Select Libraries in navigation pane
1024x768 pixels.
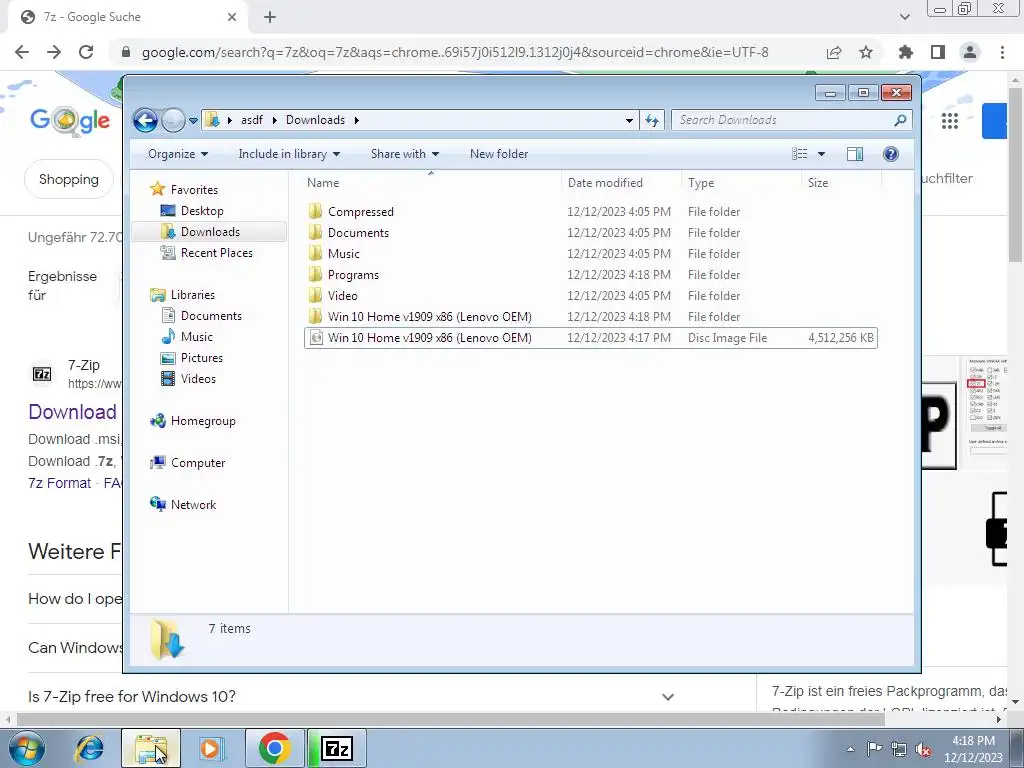click(x=193, y=295)
